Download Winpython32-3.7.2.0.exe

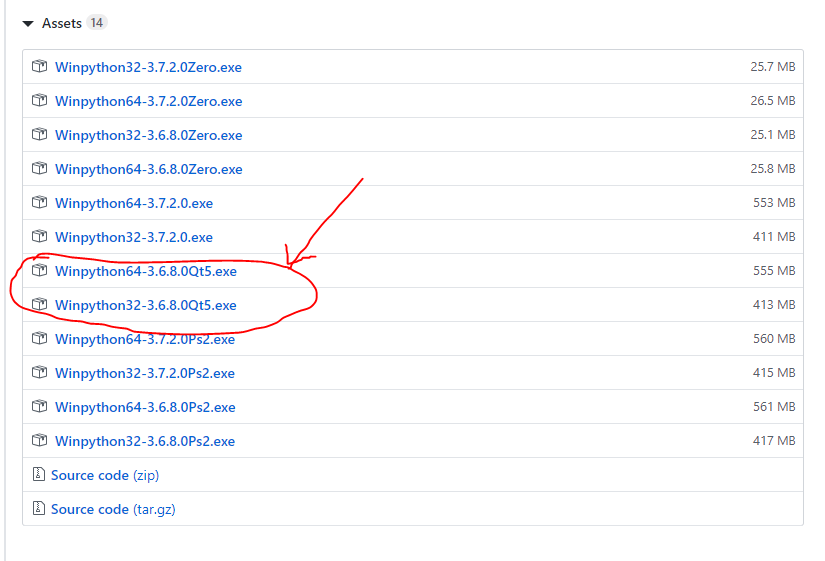point(134,237)
